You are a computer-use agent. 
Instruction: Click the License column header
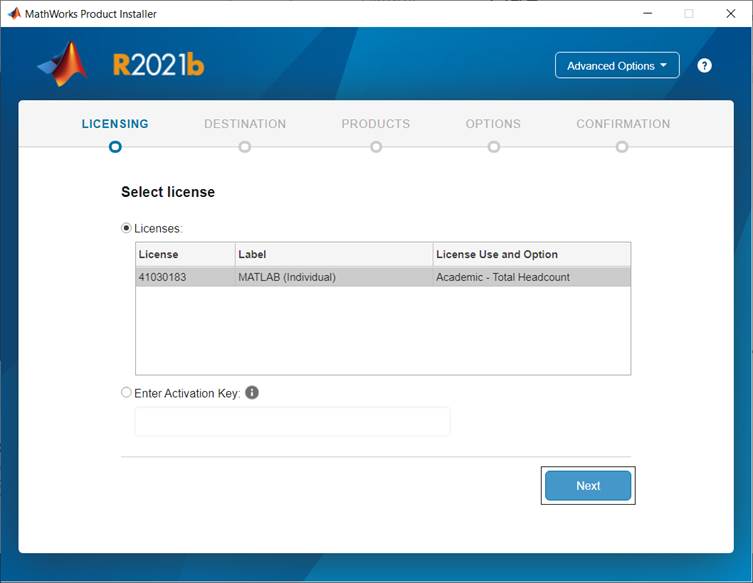pyautogui.click(x=185, y=254)
